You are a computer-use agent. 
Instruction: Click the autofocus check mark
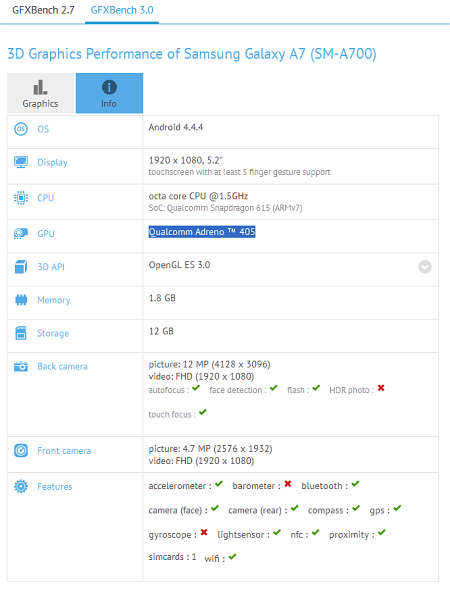click(196, 388)
